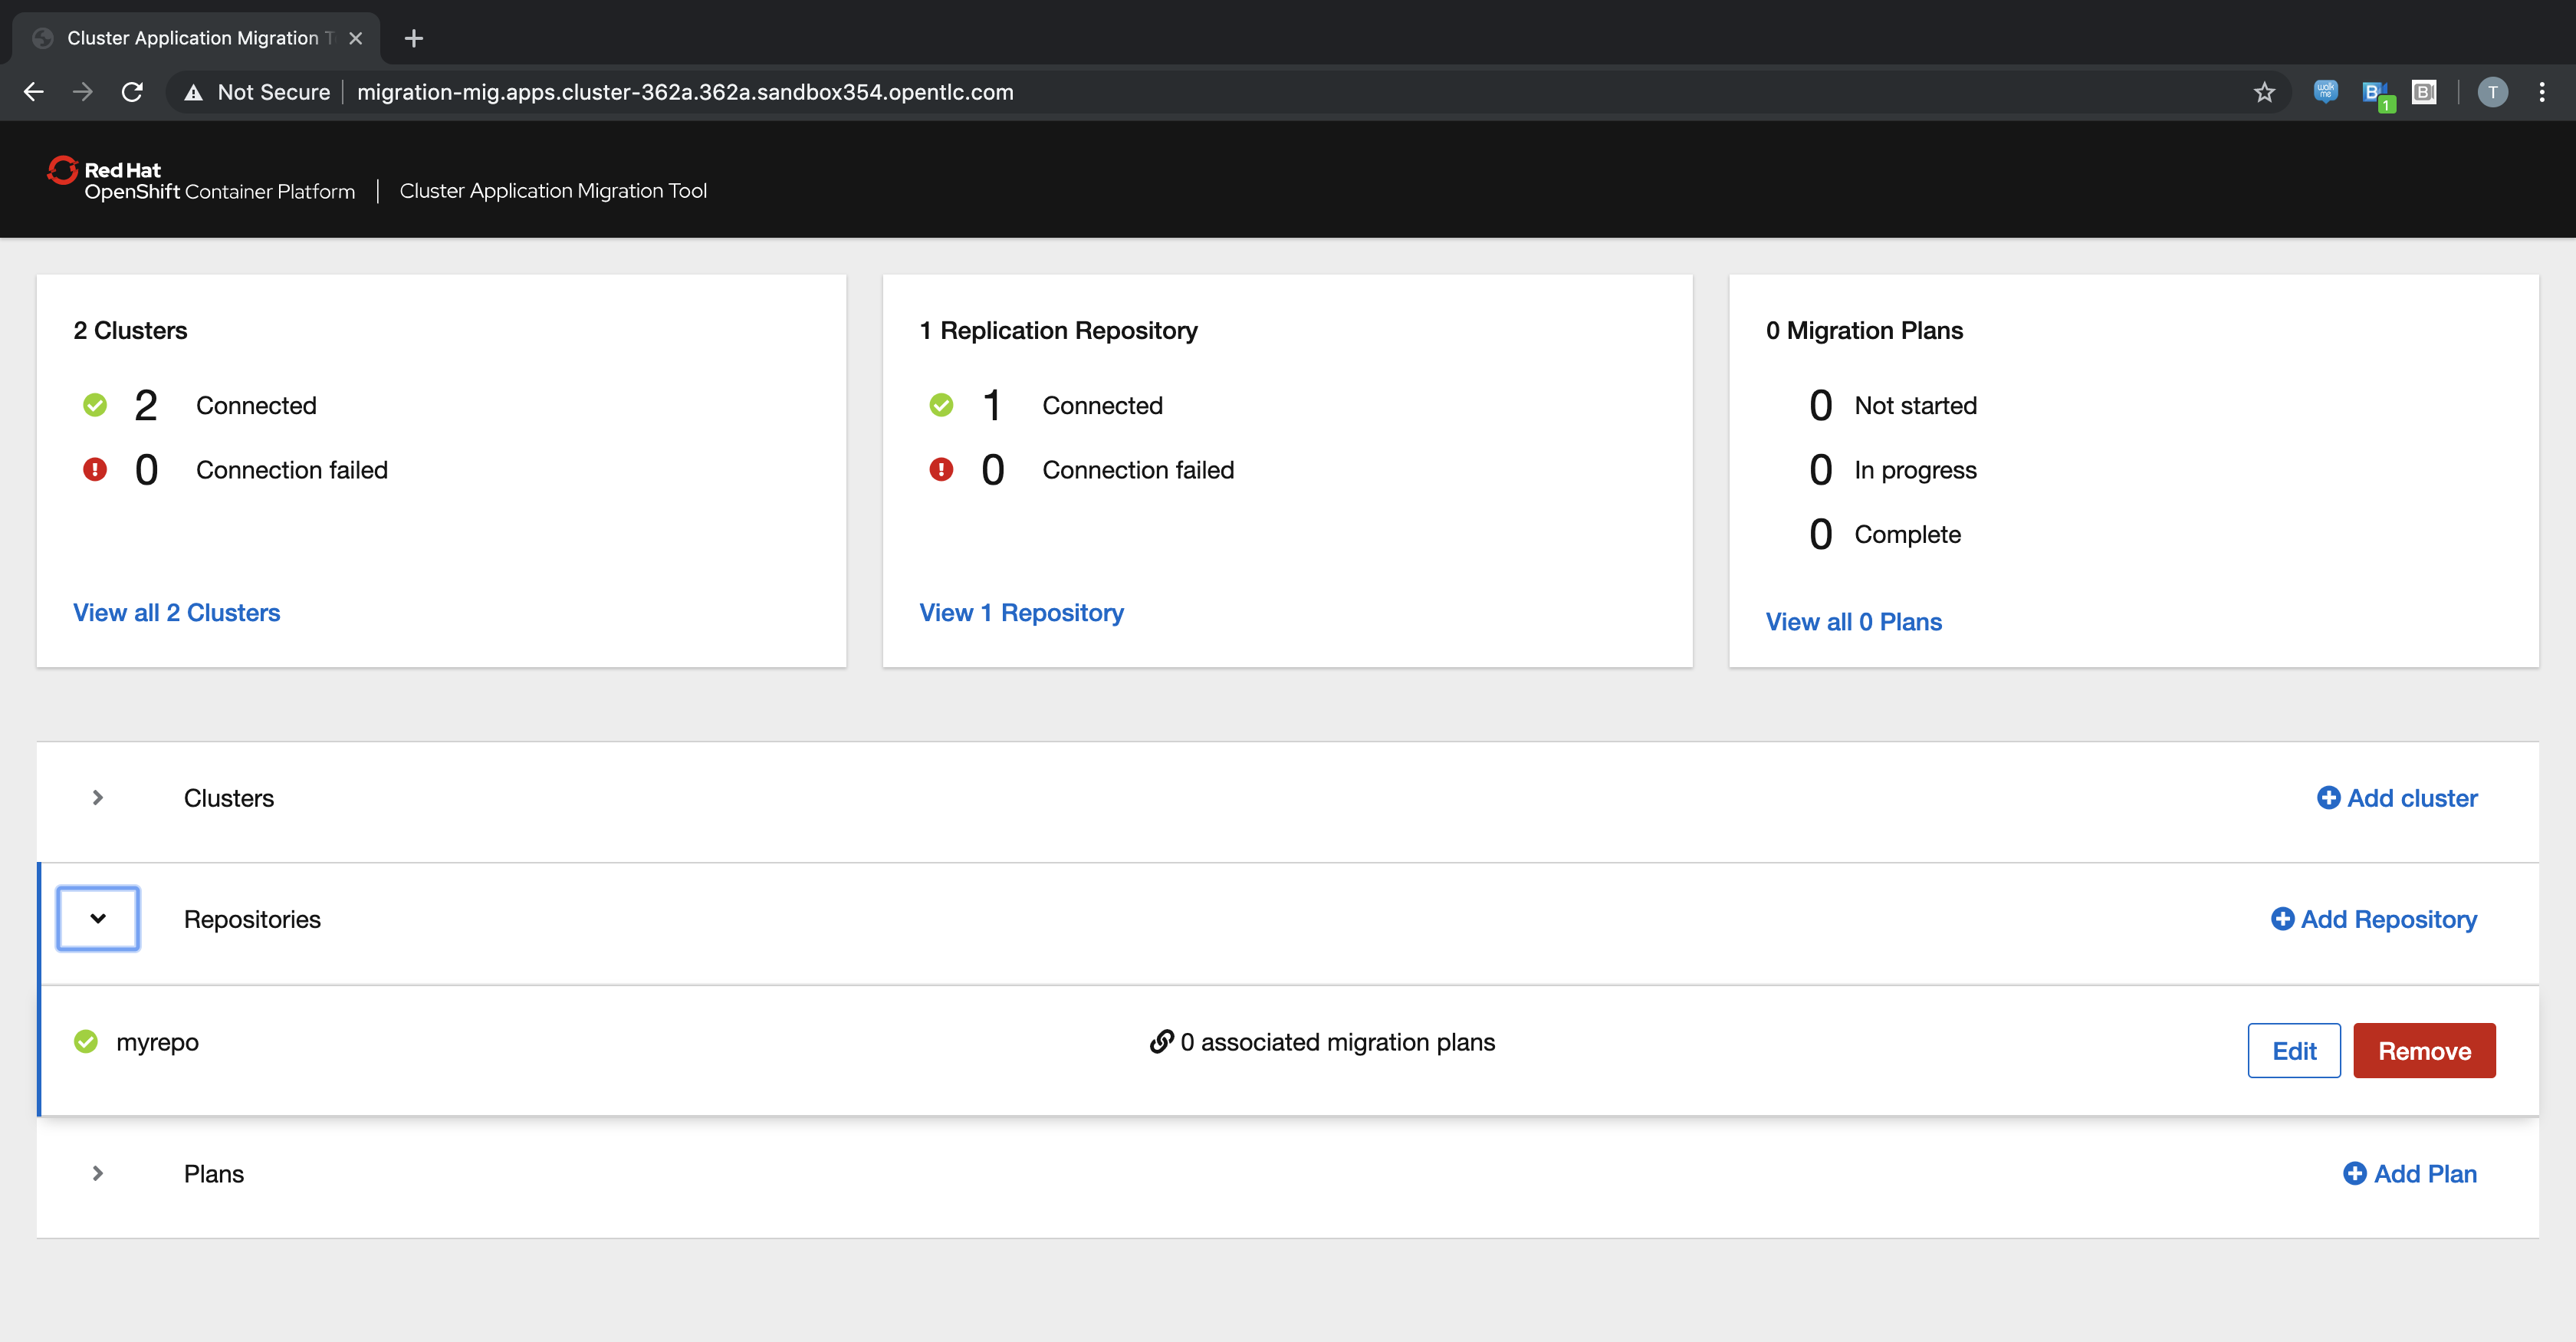The height and width of the screenshot is (1342, 2576).
Task: Open the blue chat bubble browser extension
Action: coord(2325,92)
